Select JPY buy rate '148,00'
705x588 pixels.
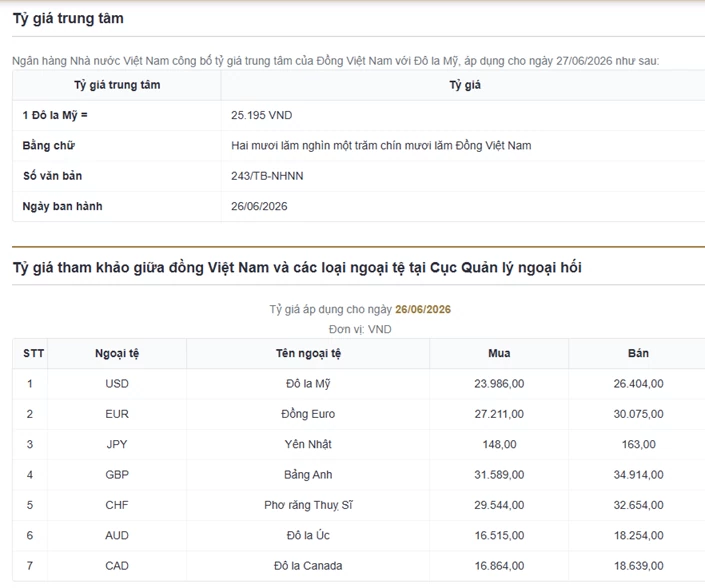[x=499, y=444]
